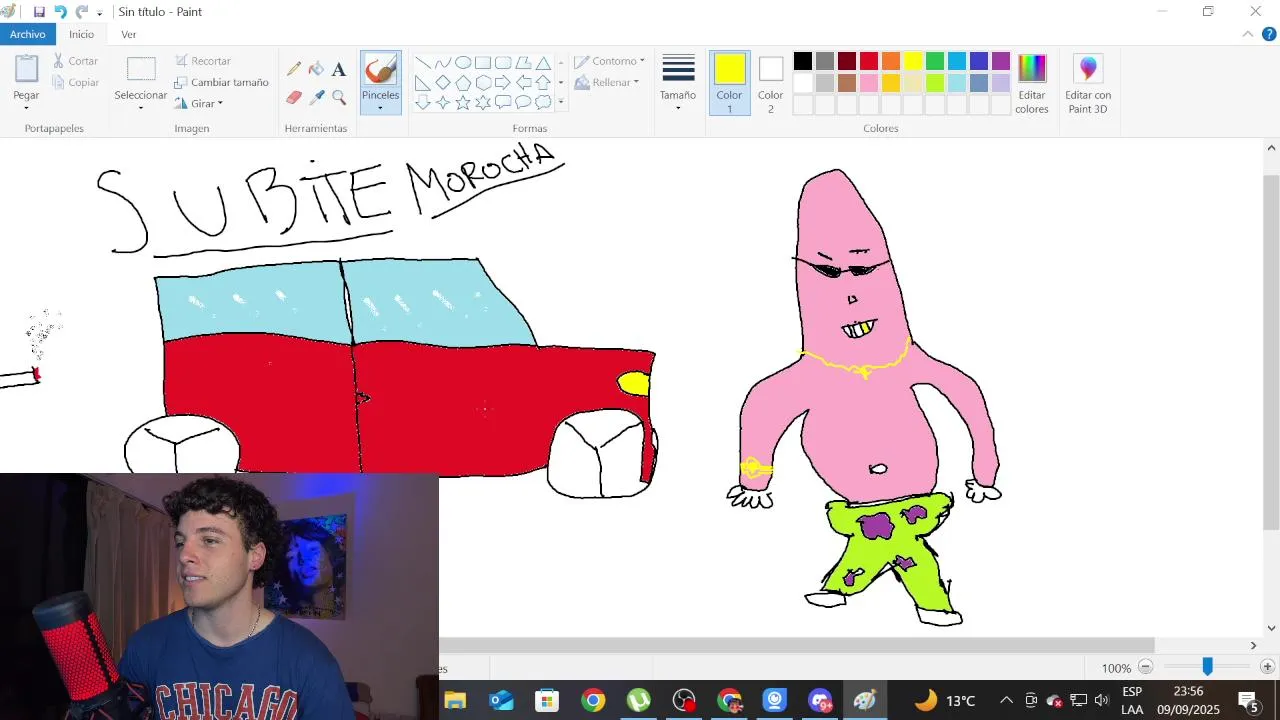Click the vertical scrollbar down arrow
This screenshot has height=720, width=1280.
point(1271,628)
